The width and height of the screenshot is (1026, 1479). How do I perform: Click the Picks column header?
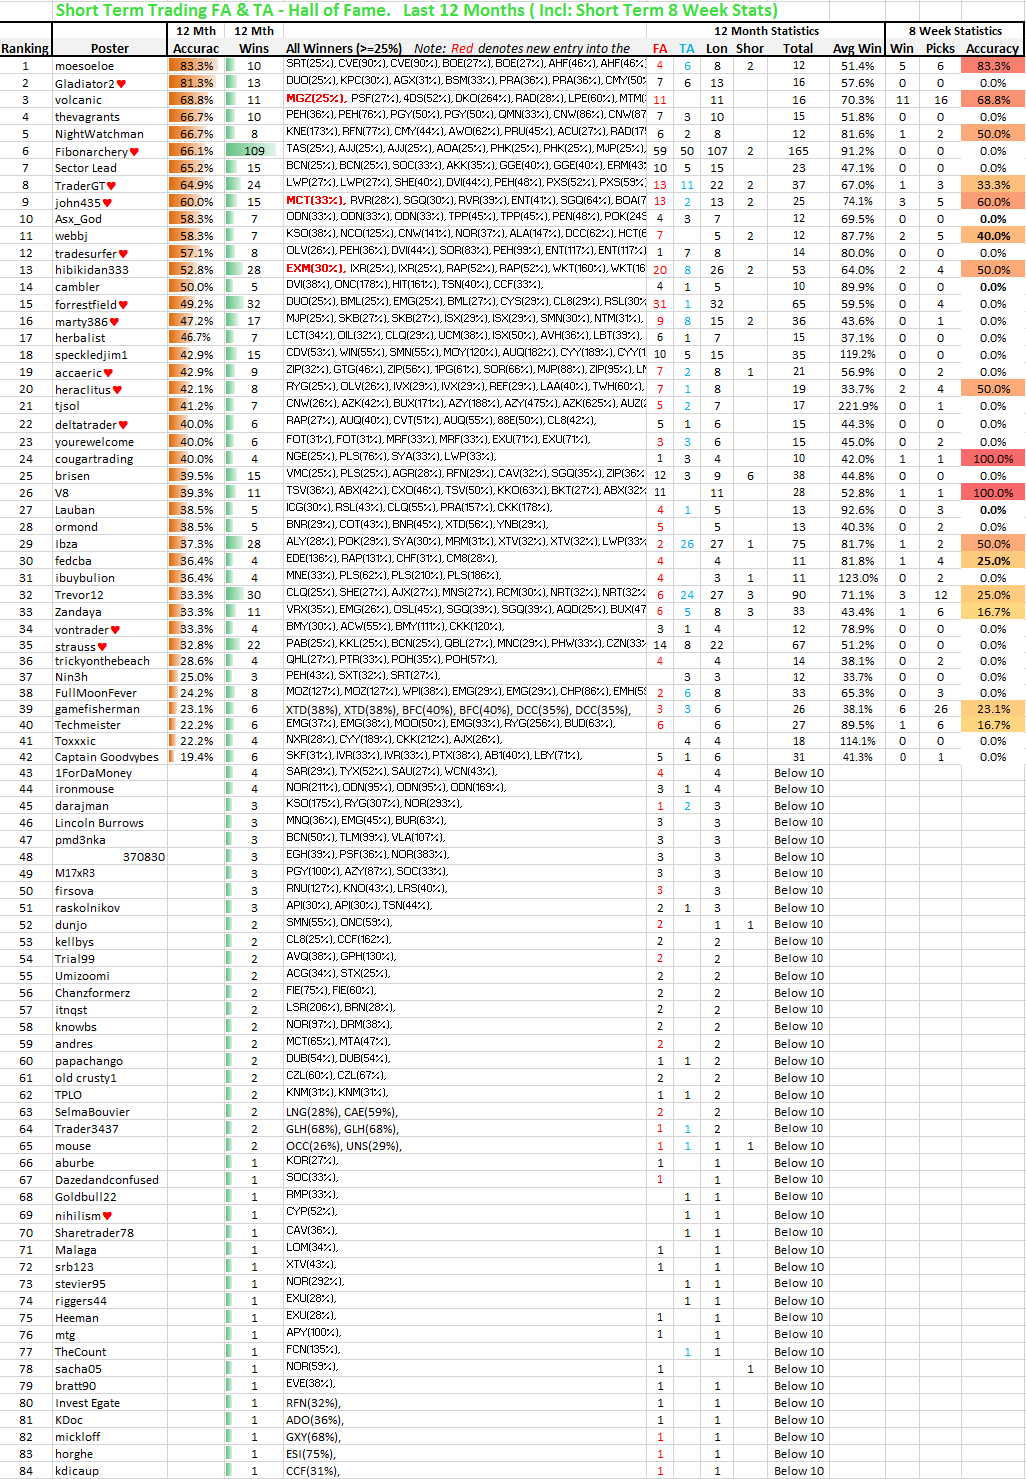point(940,48)
